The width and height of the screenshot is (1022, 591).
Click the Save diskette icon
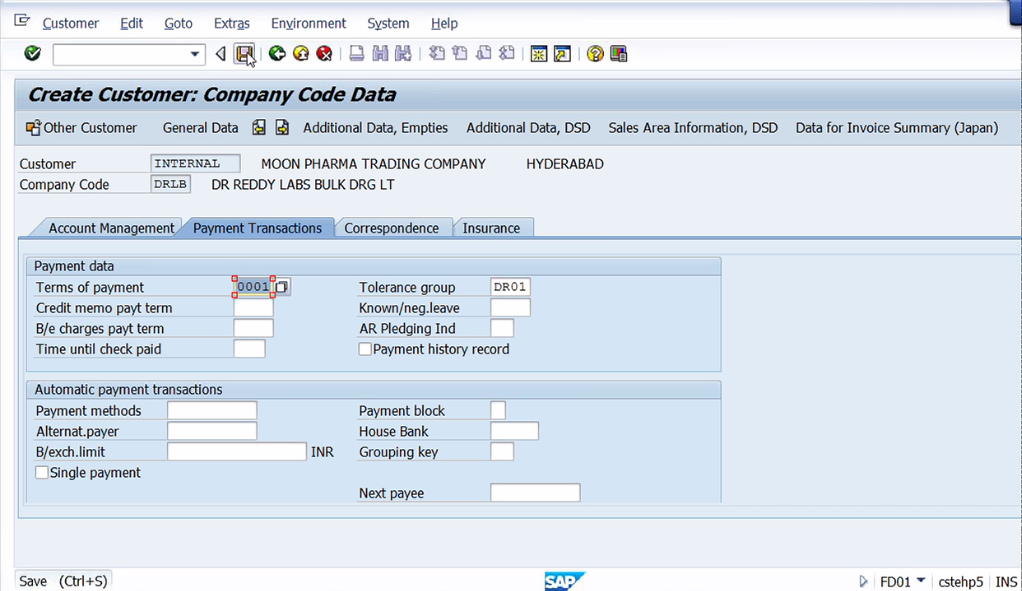point(244,54)
